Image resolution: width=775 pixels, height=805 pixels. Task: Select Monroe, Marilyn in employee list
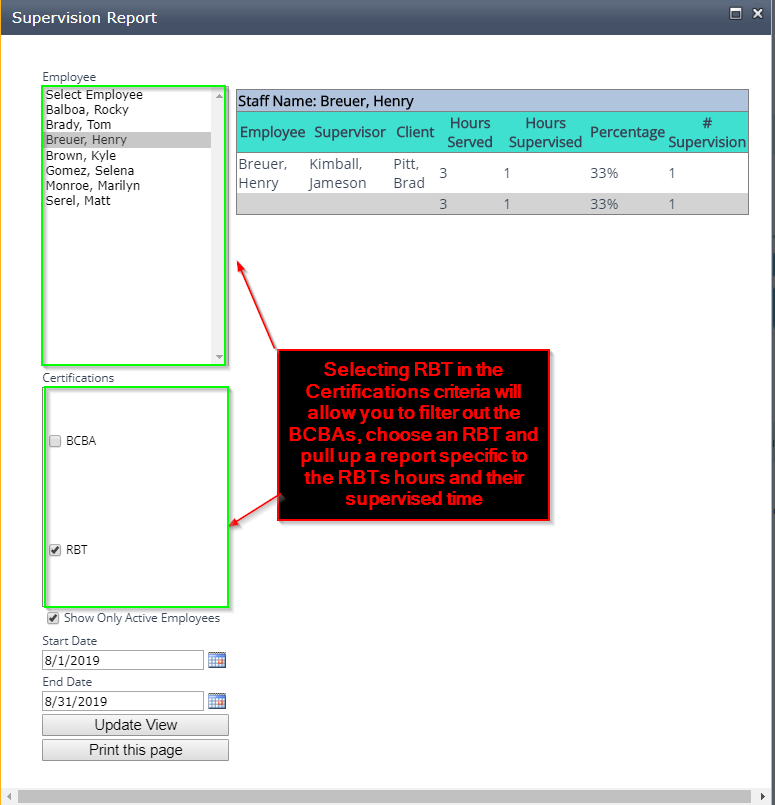127,185
